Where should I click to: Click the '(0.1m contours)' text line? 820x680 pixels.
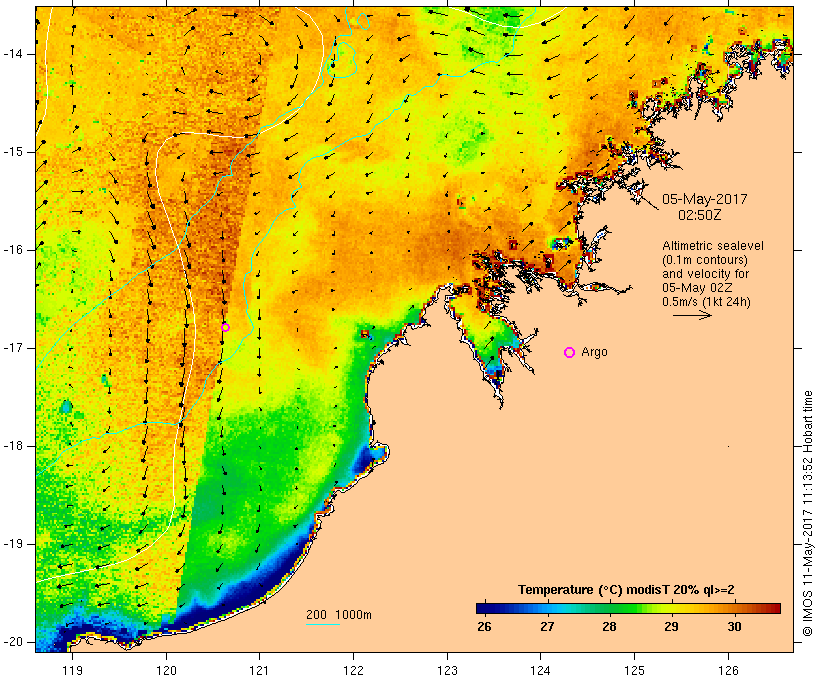point(705,260)
